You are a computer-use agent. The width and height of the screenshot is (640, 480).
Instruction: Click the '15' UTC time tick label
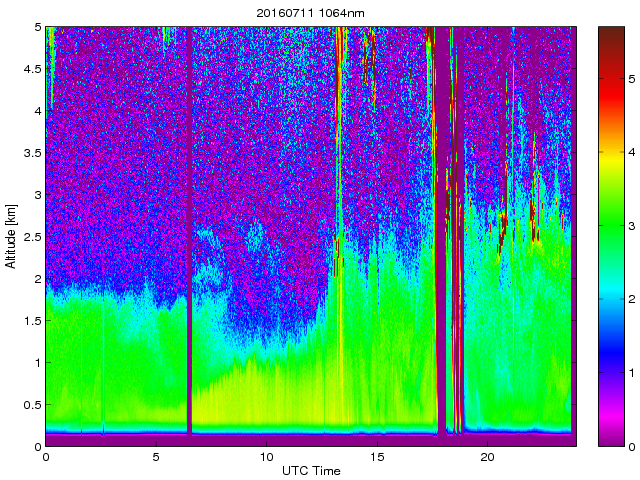click(x=377, y=457)
